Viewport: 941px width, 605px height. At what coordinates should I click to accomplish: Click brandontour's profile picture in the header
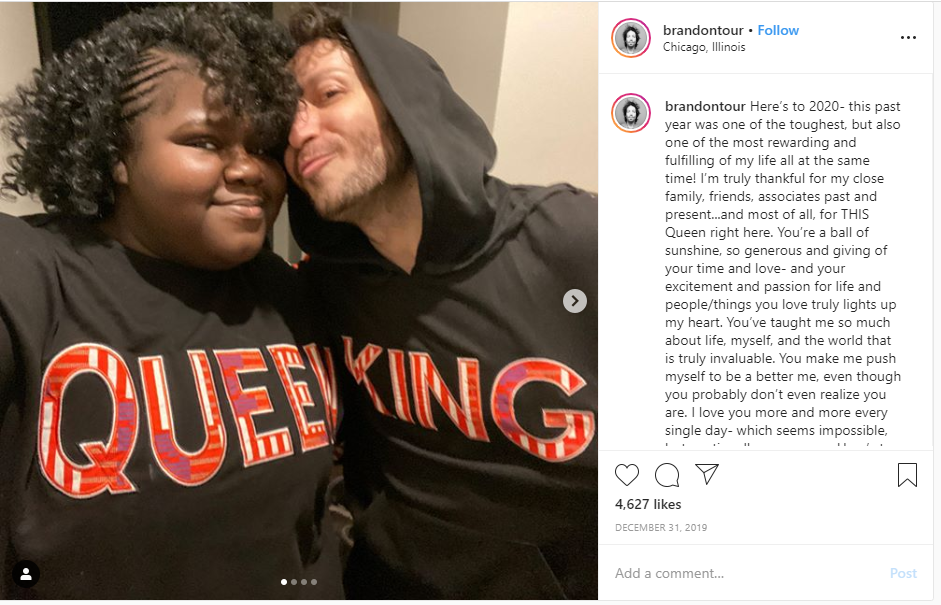(x=630, y=37)
